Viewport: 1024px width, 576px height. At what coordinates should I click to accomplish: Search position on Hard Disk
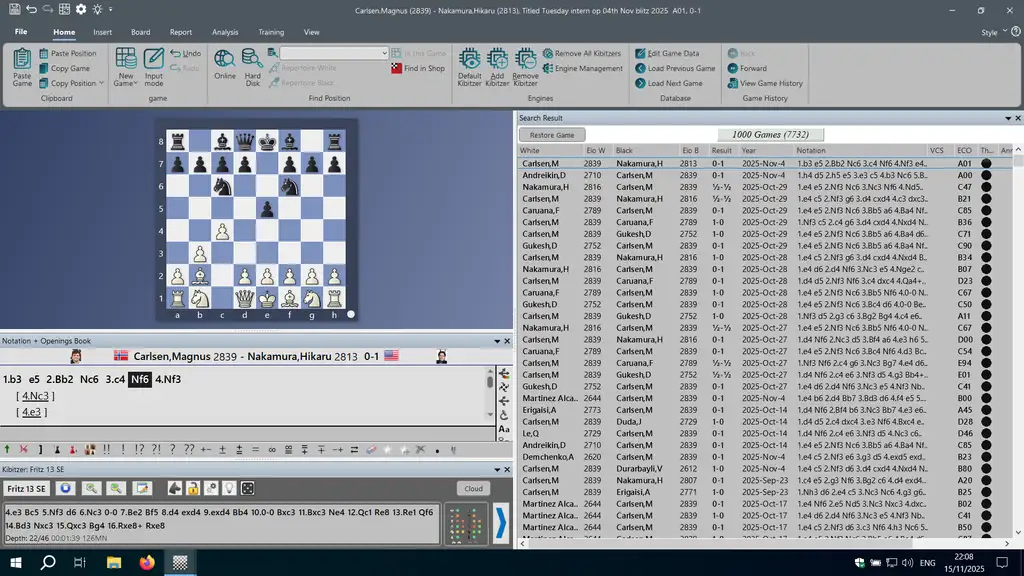[253, 65]
